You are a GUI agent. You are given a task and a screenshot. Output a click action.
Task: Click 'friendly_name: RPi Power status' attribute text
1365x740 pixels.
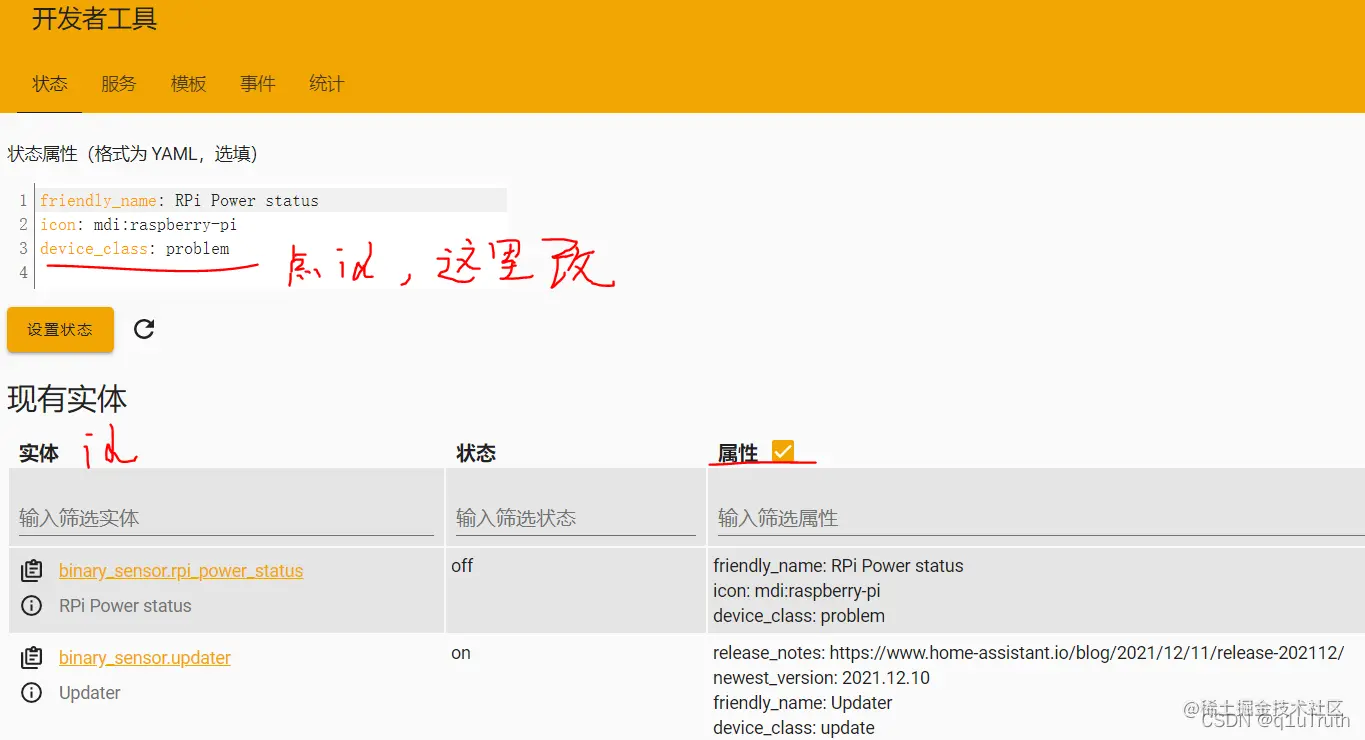(x=838, y=566)
